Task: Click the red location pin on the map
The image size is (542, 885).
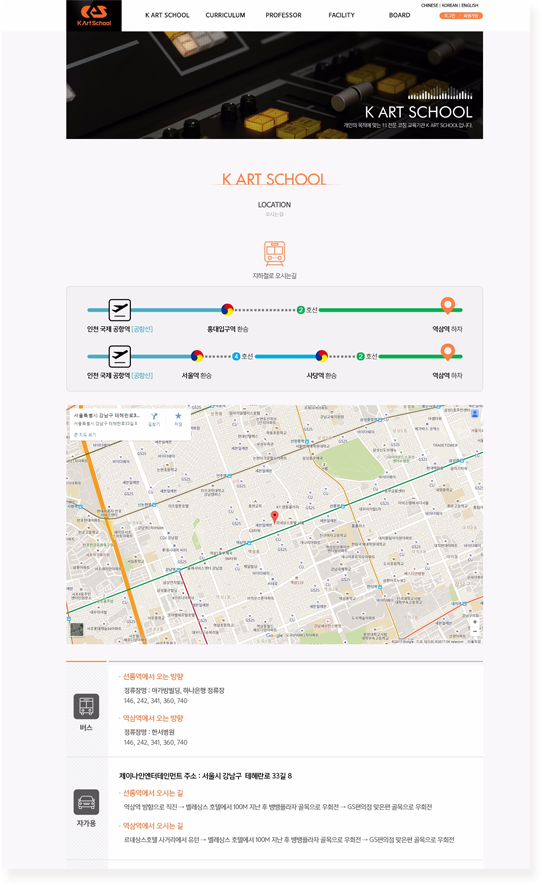Action: pos(274,516)
